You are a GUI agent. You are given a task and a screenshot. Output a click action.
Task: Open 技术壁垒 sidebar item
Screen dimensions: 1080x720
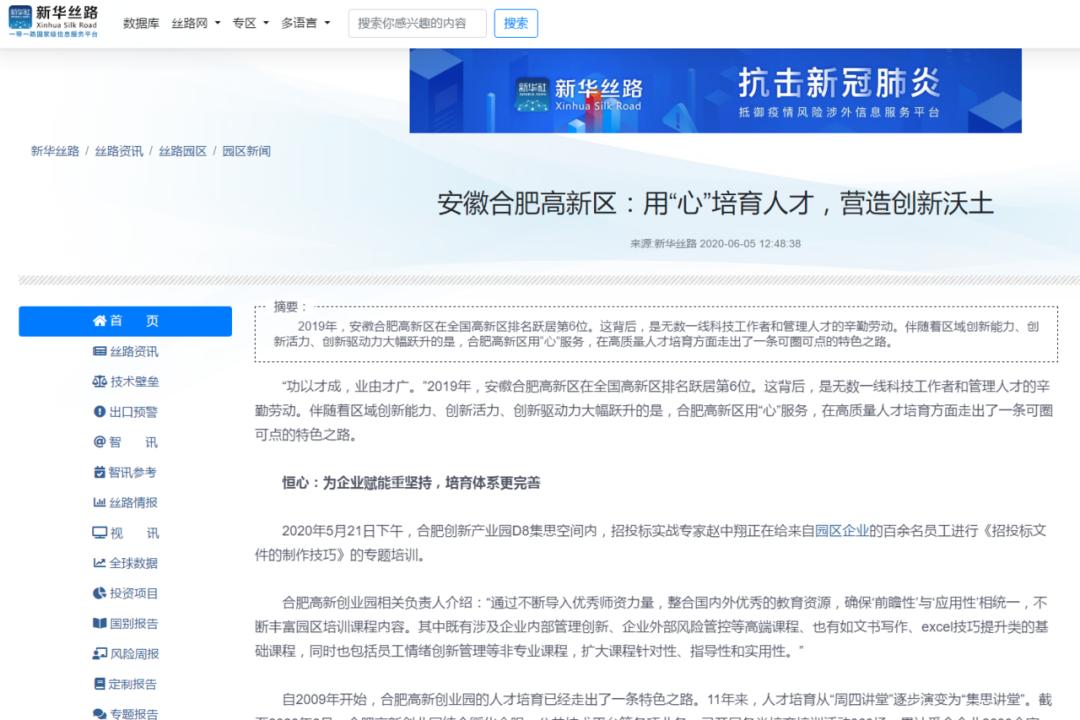134,382
